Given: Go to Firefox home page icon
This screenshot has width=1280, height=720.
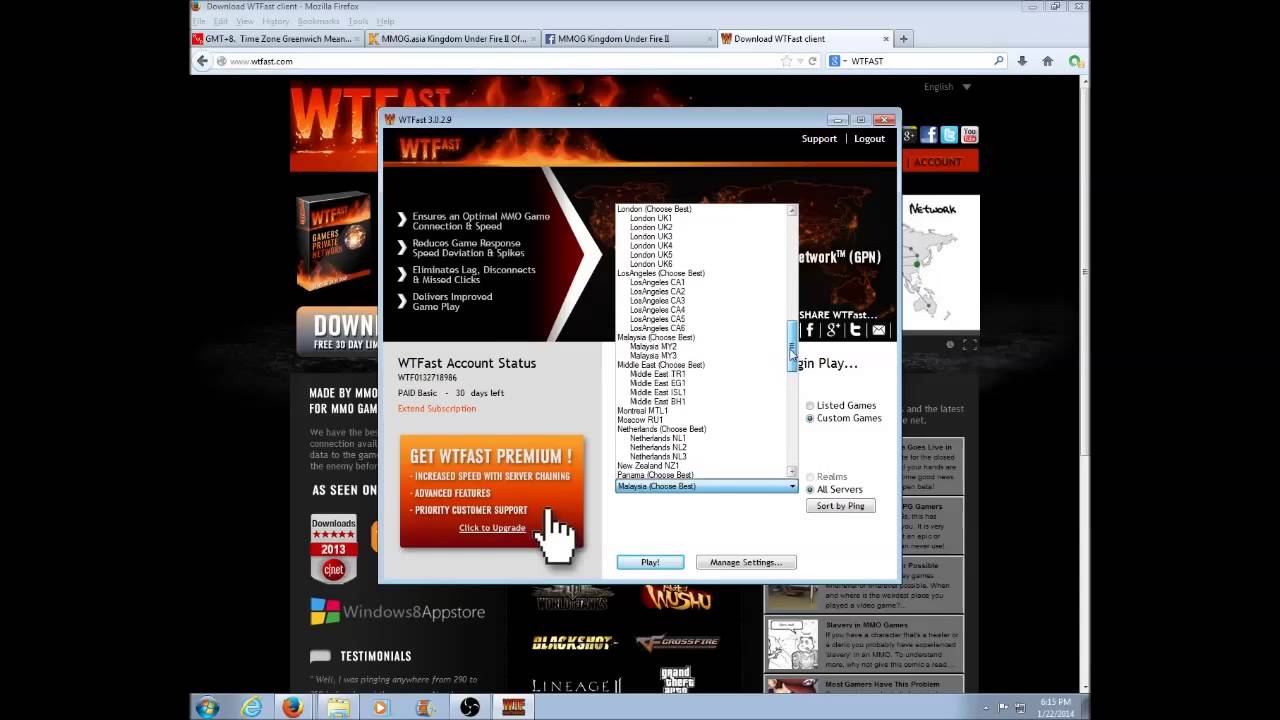Looking at the screenshot, I should (x=1047, y=61).
